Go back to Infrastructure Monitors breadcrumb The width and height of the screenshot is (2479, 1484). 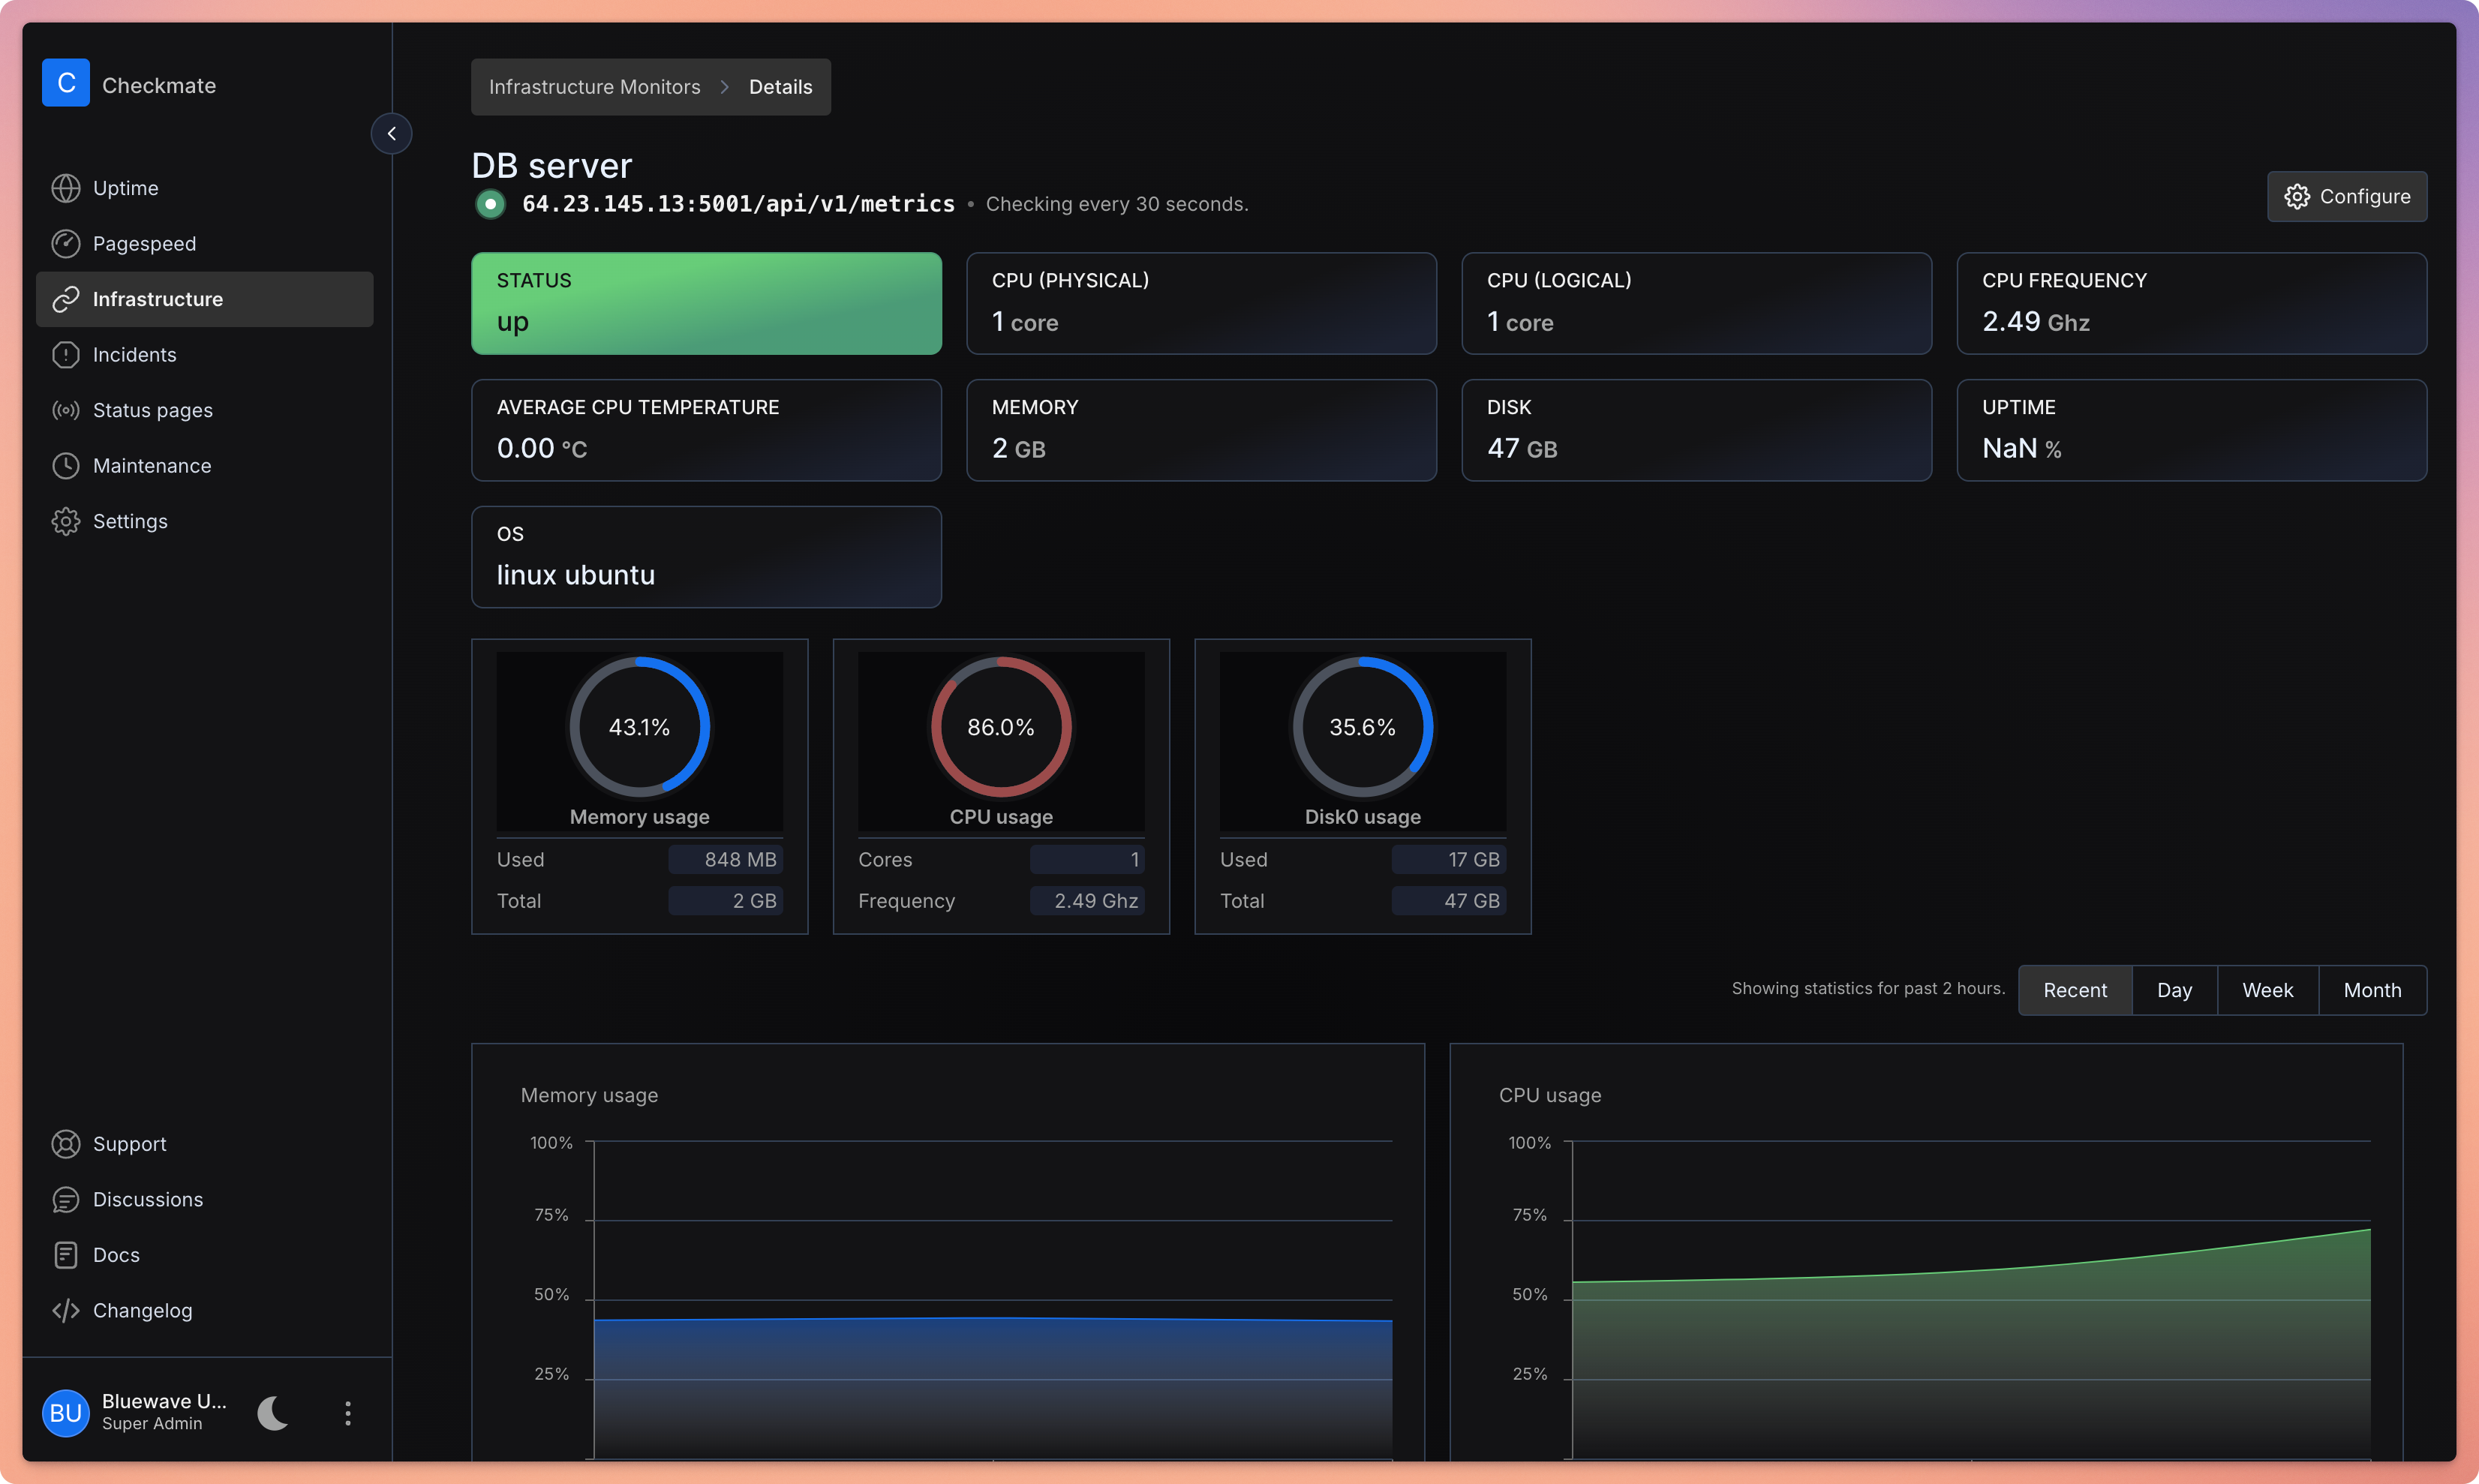pyautogui.click(x=594, y=87)
